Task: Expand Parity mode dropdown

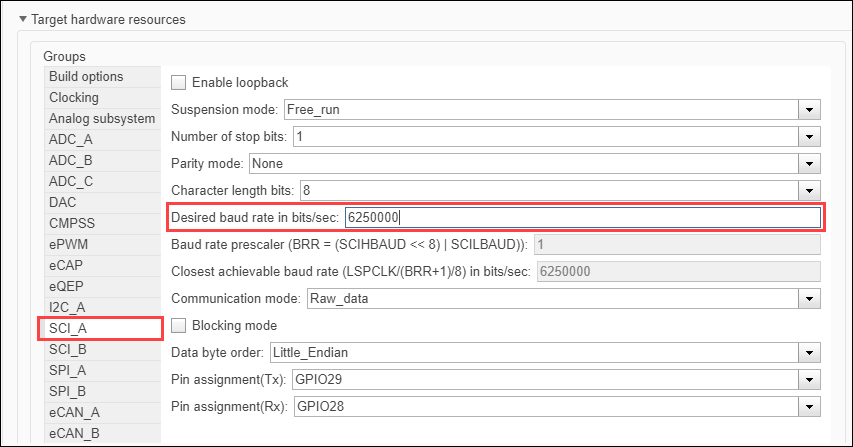Action: (811, 163)
